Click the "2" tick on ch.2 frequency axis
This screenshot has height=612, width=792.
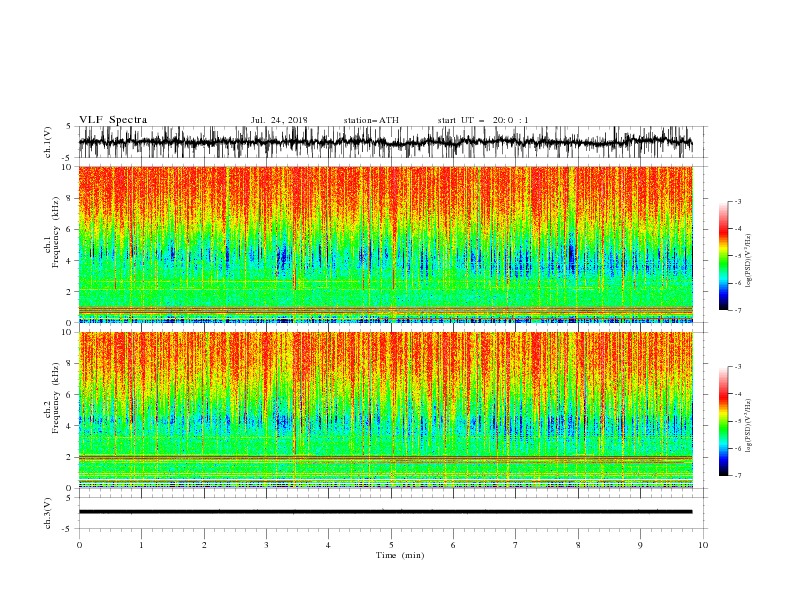tap(71, 457)
